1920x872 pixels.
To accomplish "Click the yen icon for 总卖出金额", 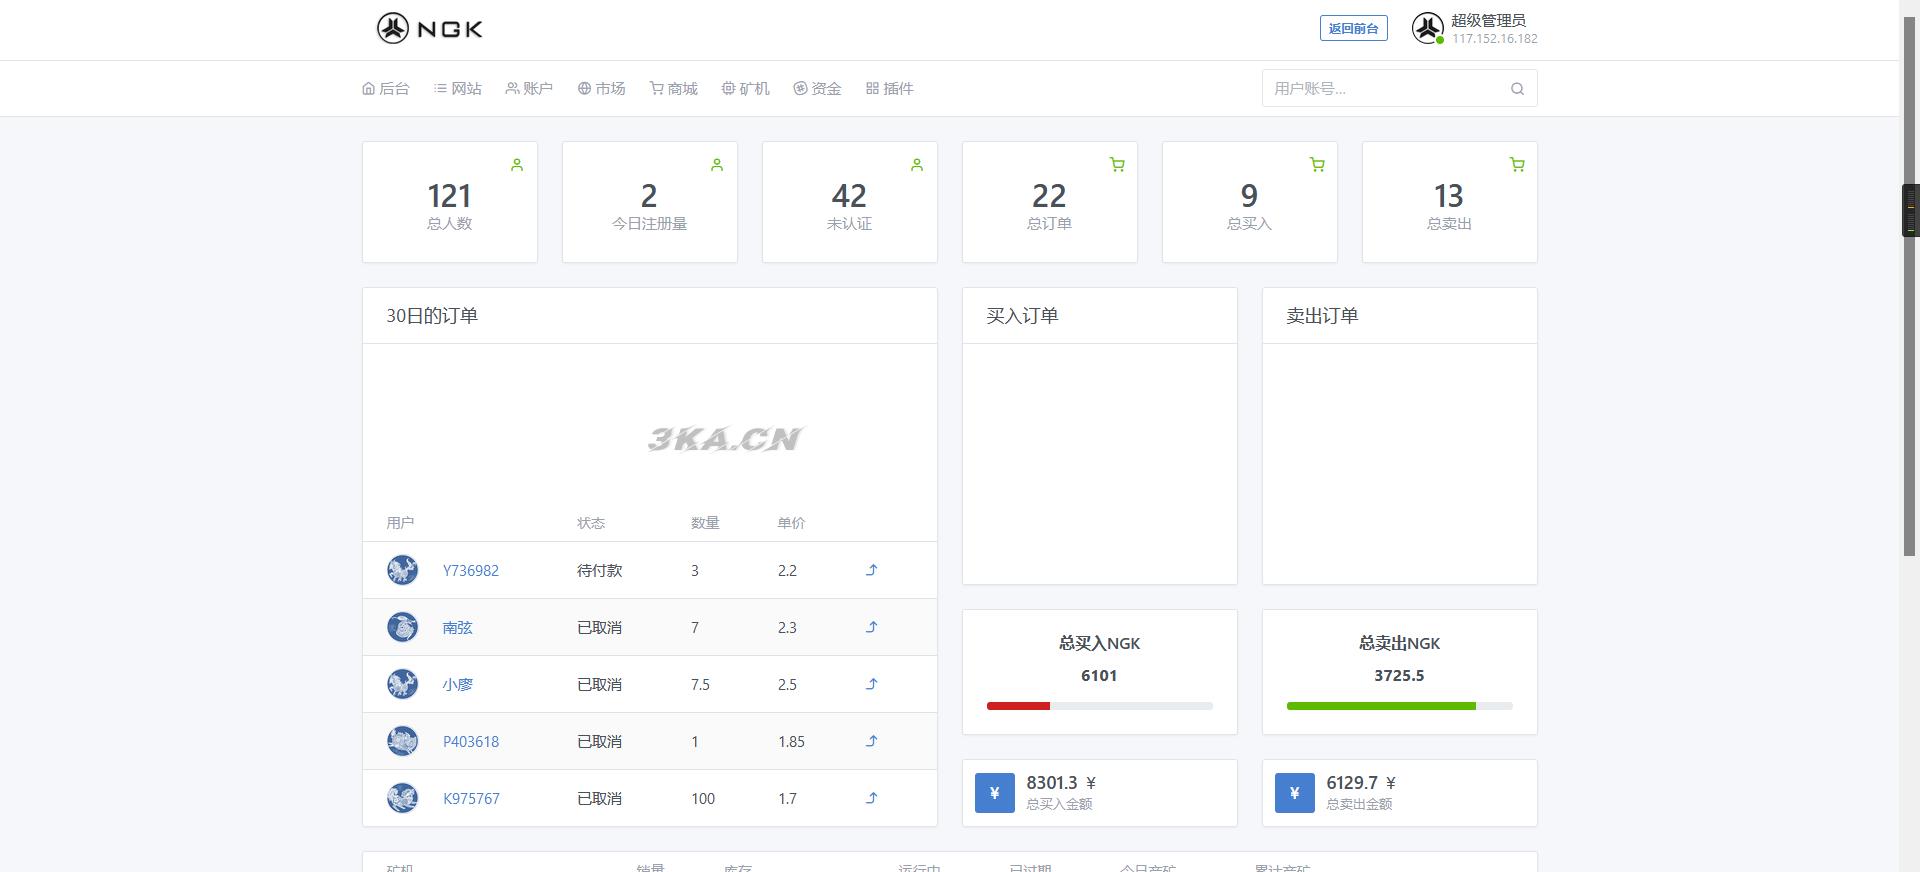I will [1294, 793].
